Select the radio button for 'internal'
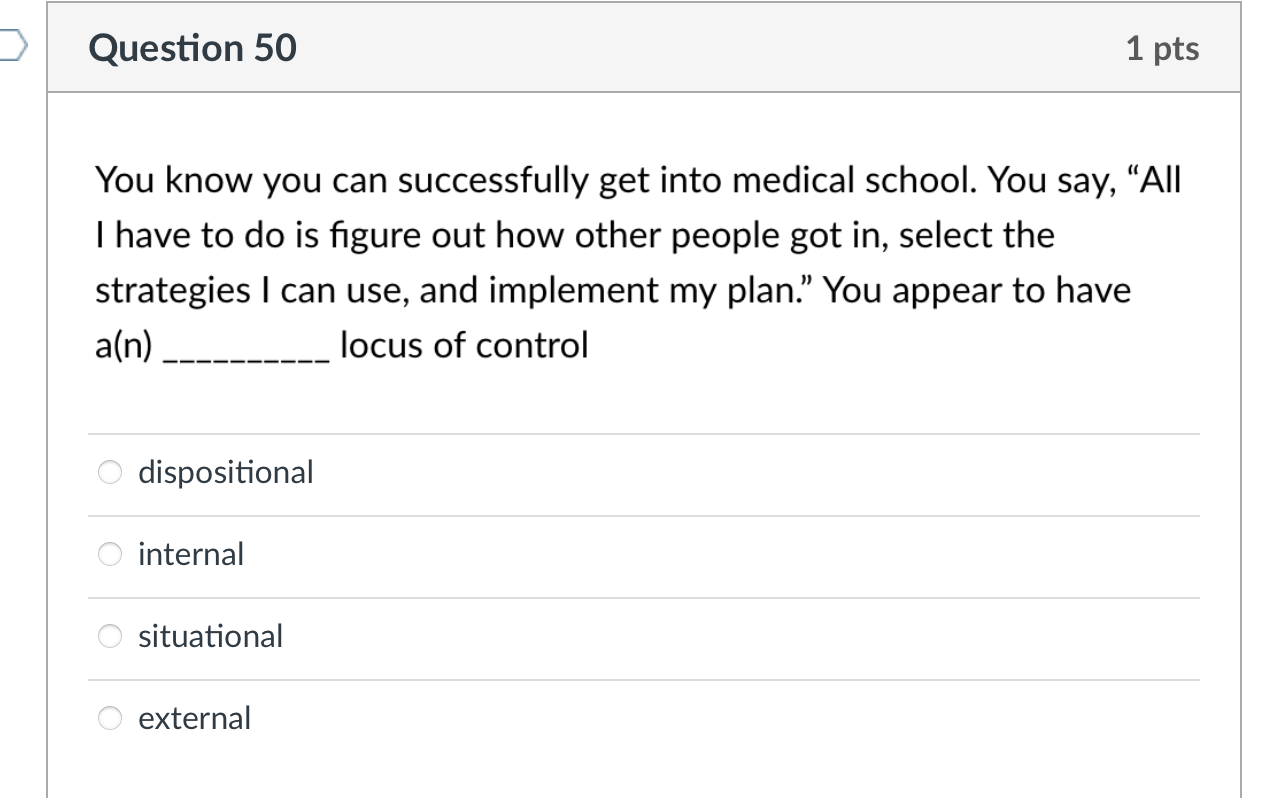The height and width of the screenshot is (798, 1276). 108,553
